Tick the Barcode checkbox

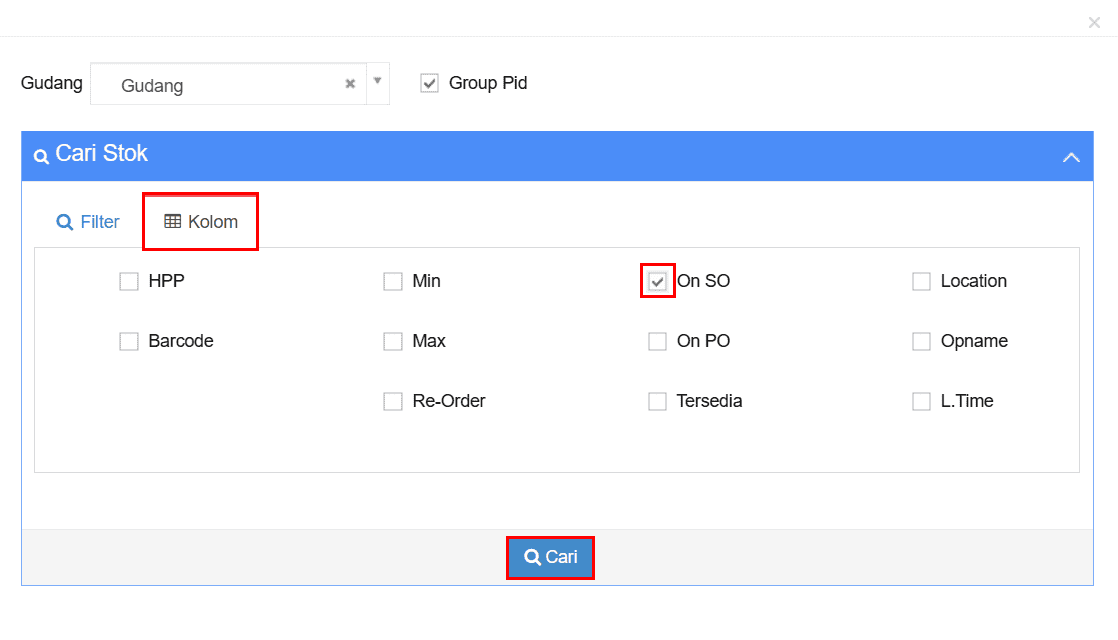(x=129, y=341)
